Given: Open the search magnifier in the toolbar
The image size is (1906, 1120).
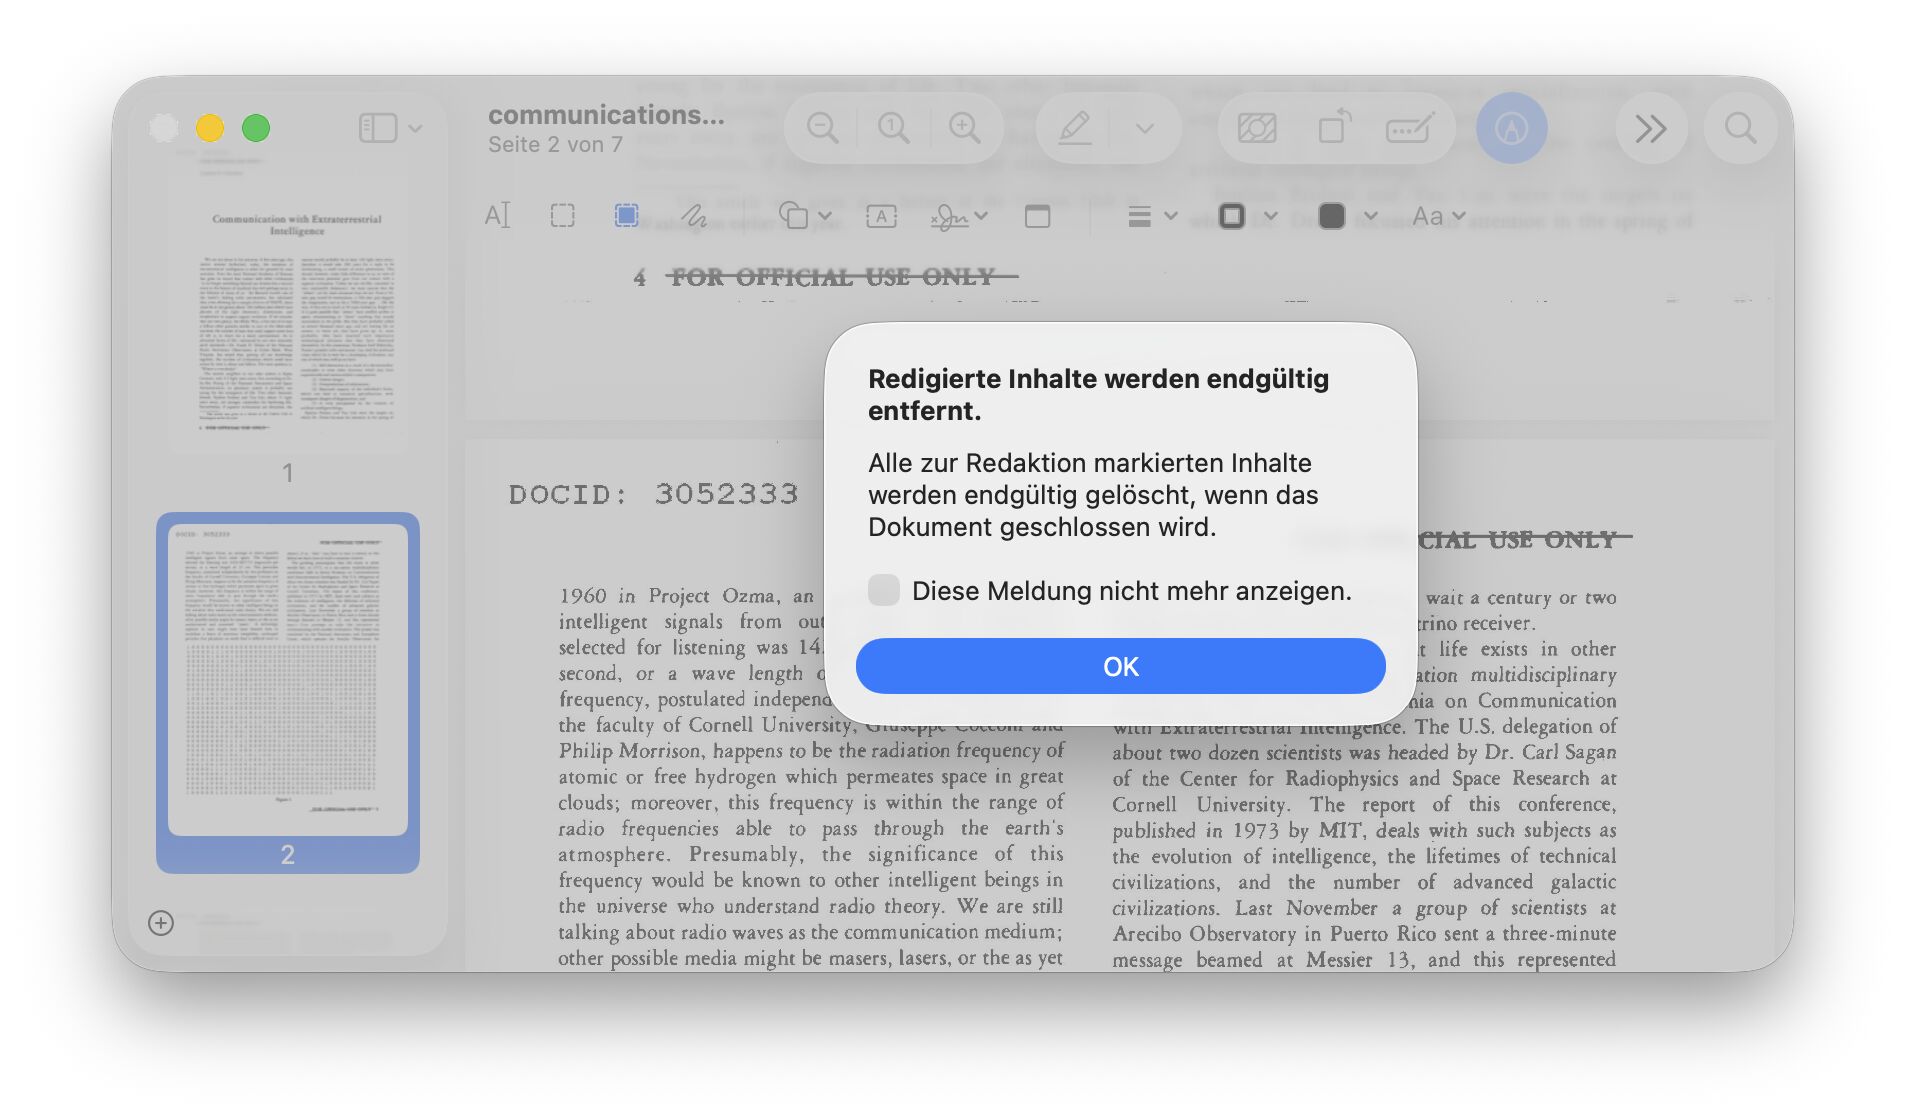Looking at the screenshot, I should [1740, 128].
